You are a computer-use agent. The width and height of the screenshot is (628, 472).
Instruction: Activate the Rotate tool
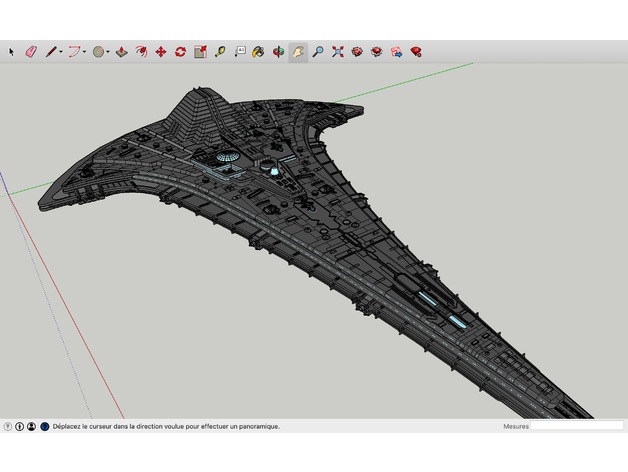[x=180, y=52]
